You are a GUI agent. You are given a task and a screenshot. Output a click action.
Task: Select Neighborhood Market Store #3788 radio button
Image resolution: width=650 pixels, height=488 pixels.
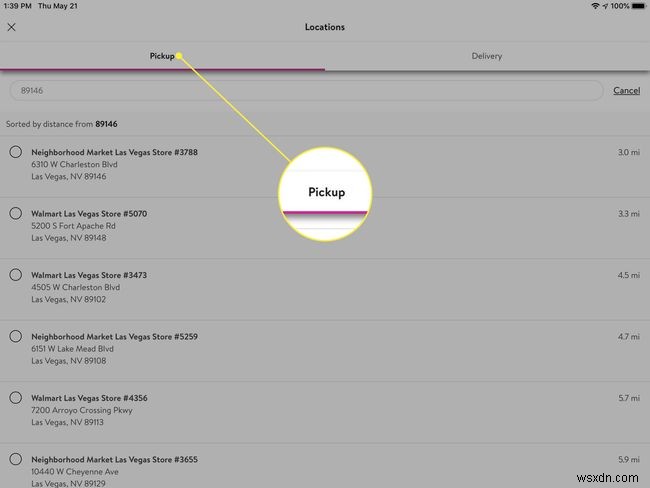pos(16,152)
